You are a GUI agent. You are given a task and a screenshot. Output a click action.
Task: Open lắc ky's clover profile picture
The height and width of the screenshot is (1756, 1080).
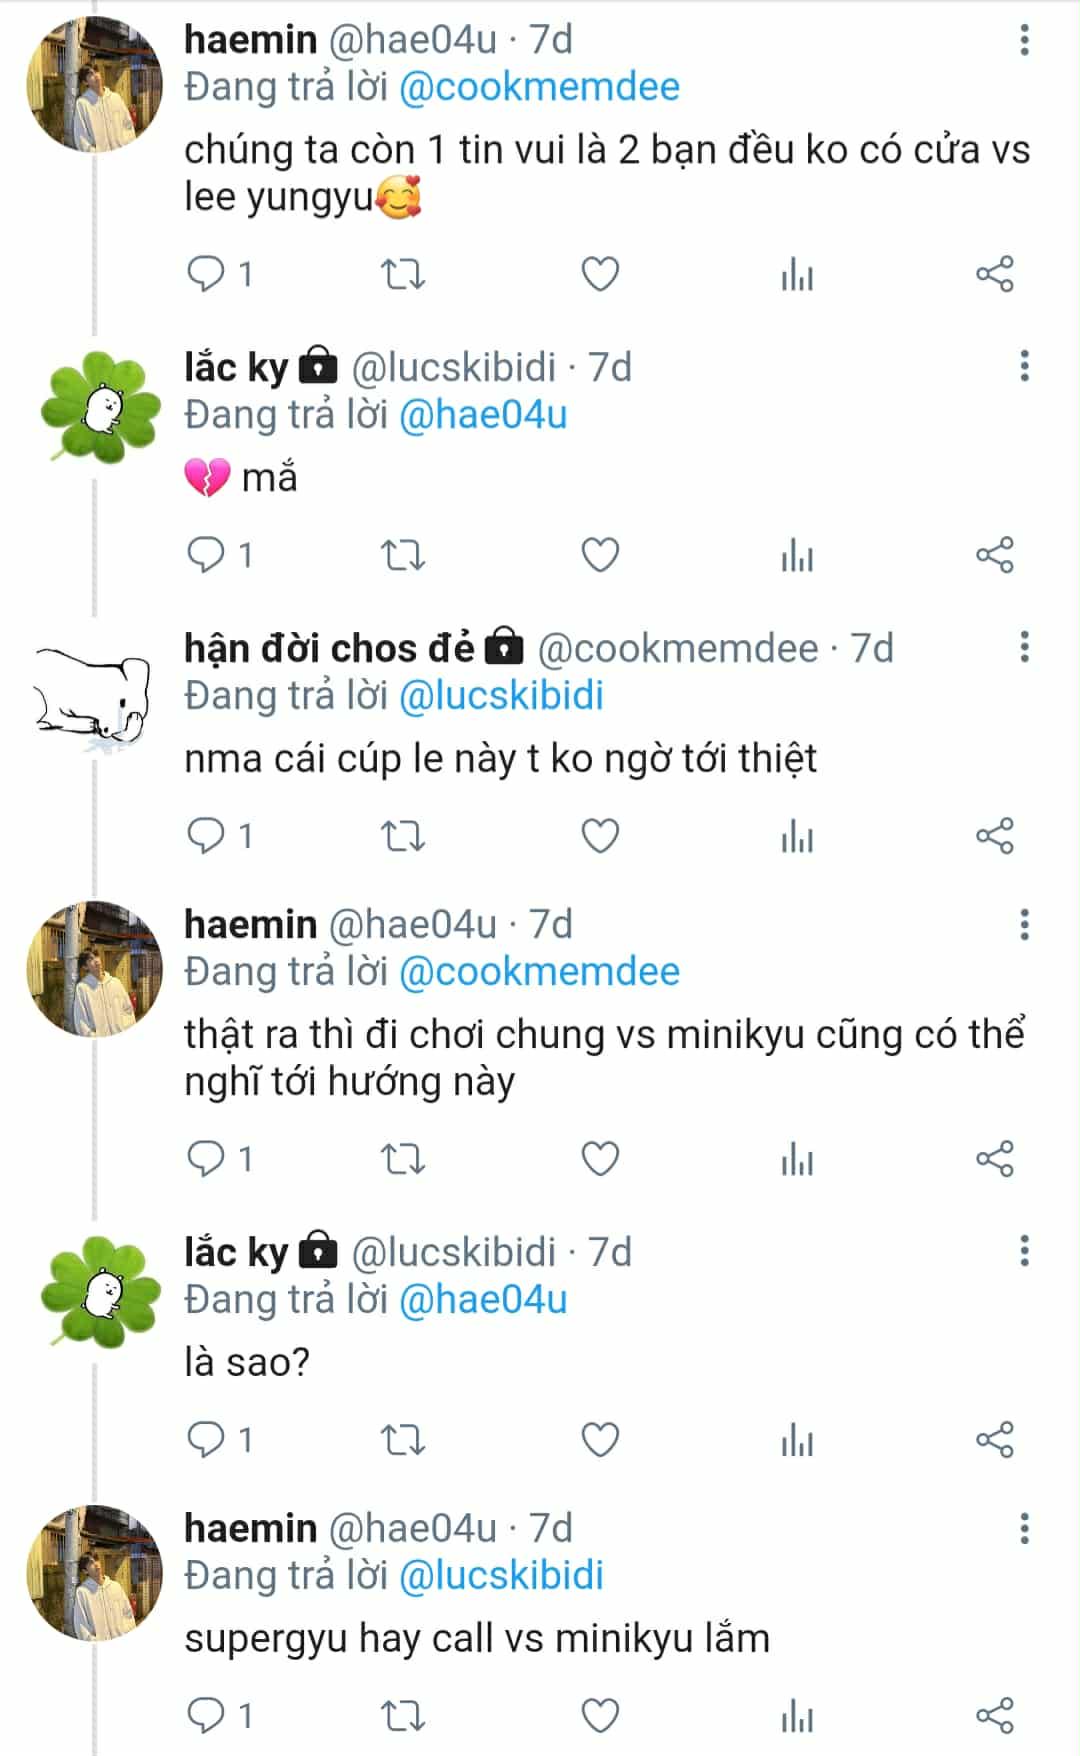pyautogui.click(x=98, y=406)
